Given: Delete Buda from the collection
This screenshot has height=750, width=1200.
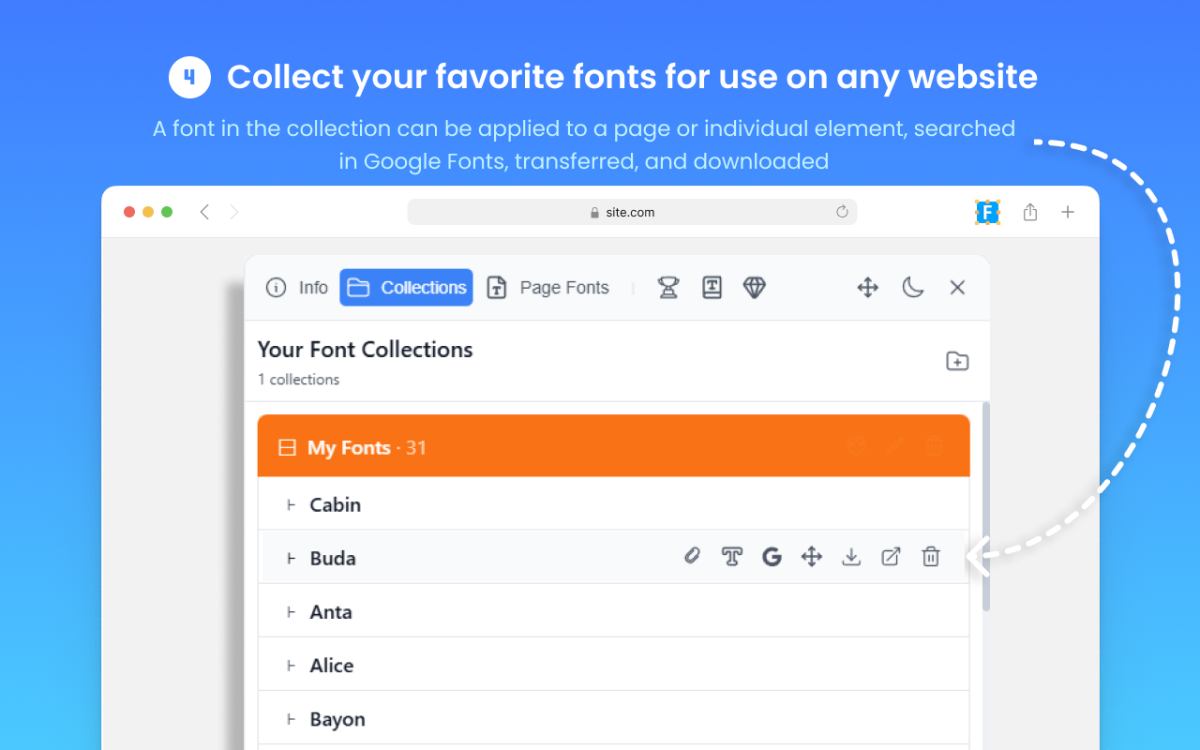Looking at the screenshot, I should click(x=930, y=557).
